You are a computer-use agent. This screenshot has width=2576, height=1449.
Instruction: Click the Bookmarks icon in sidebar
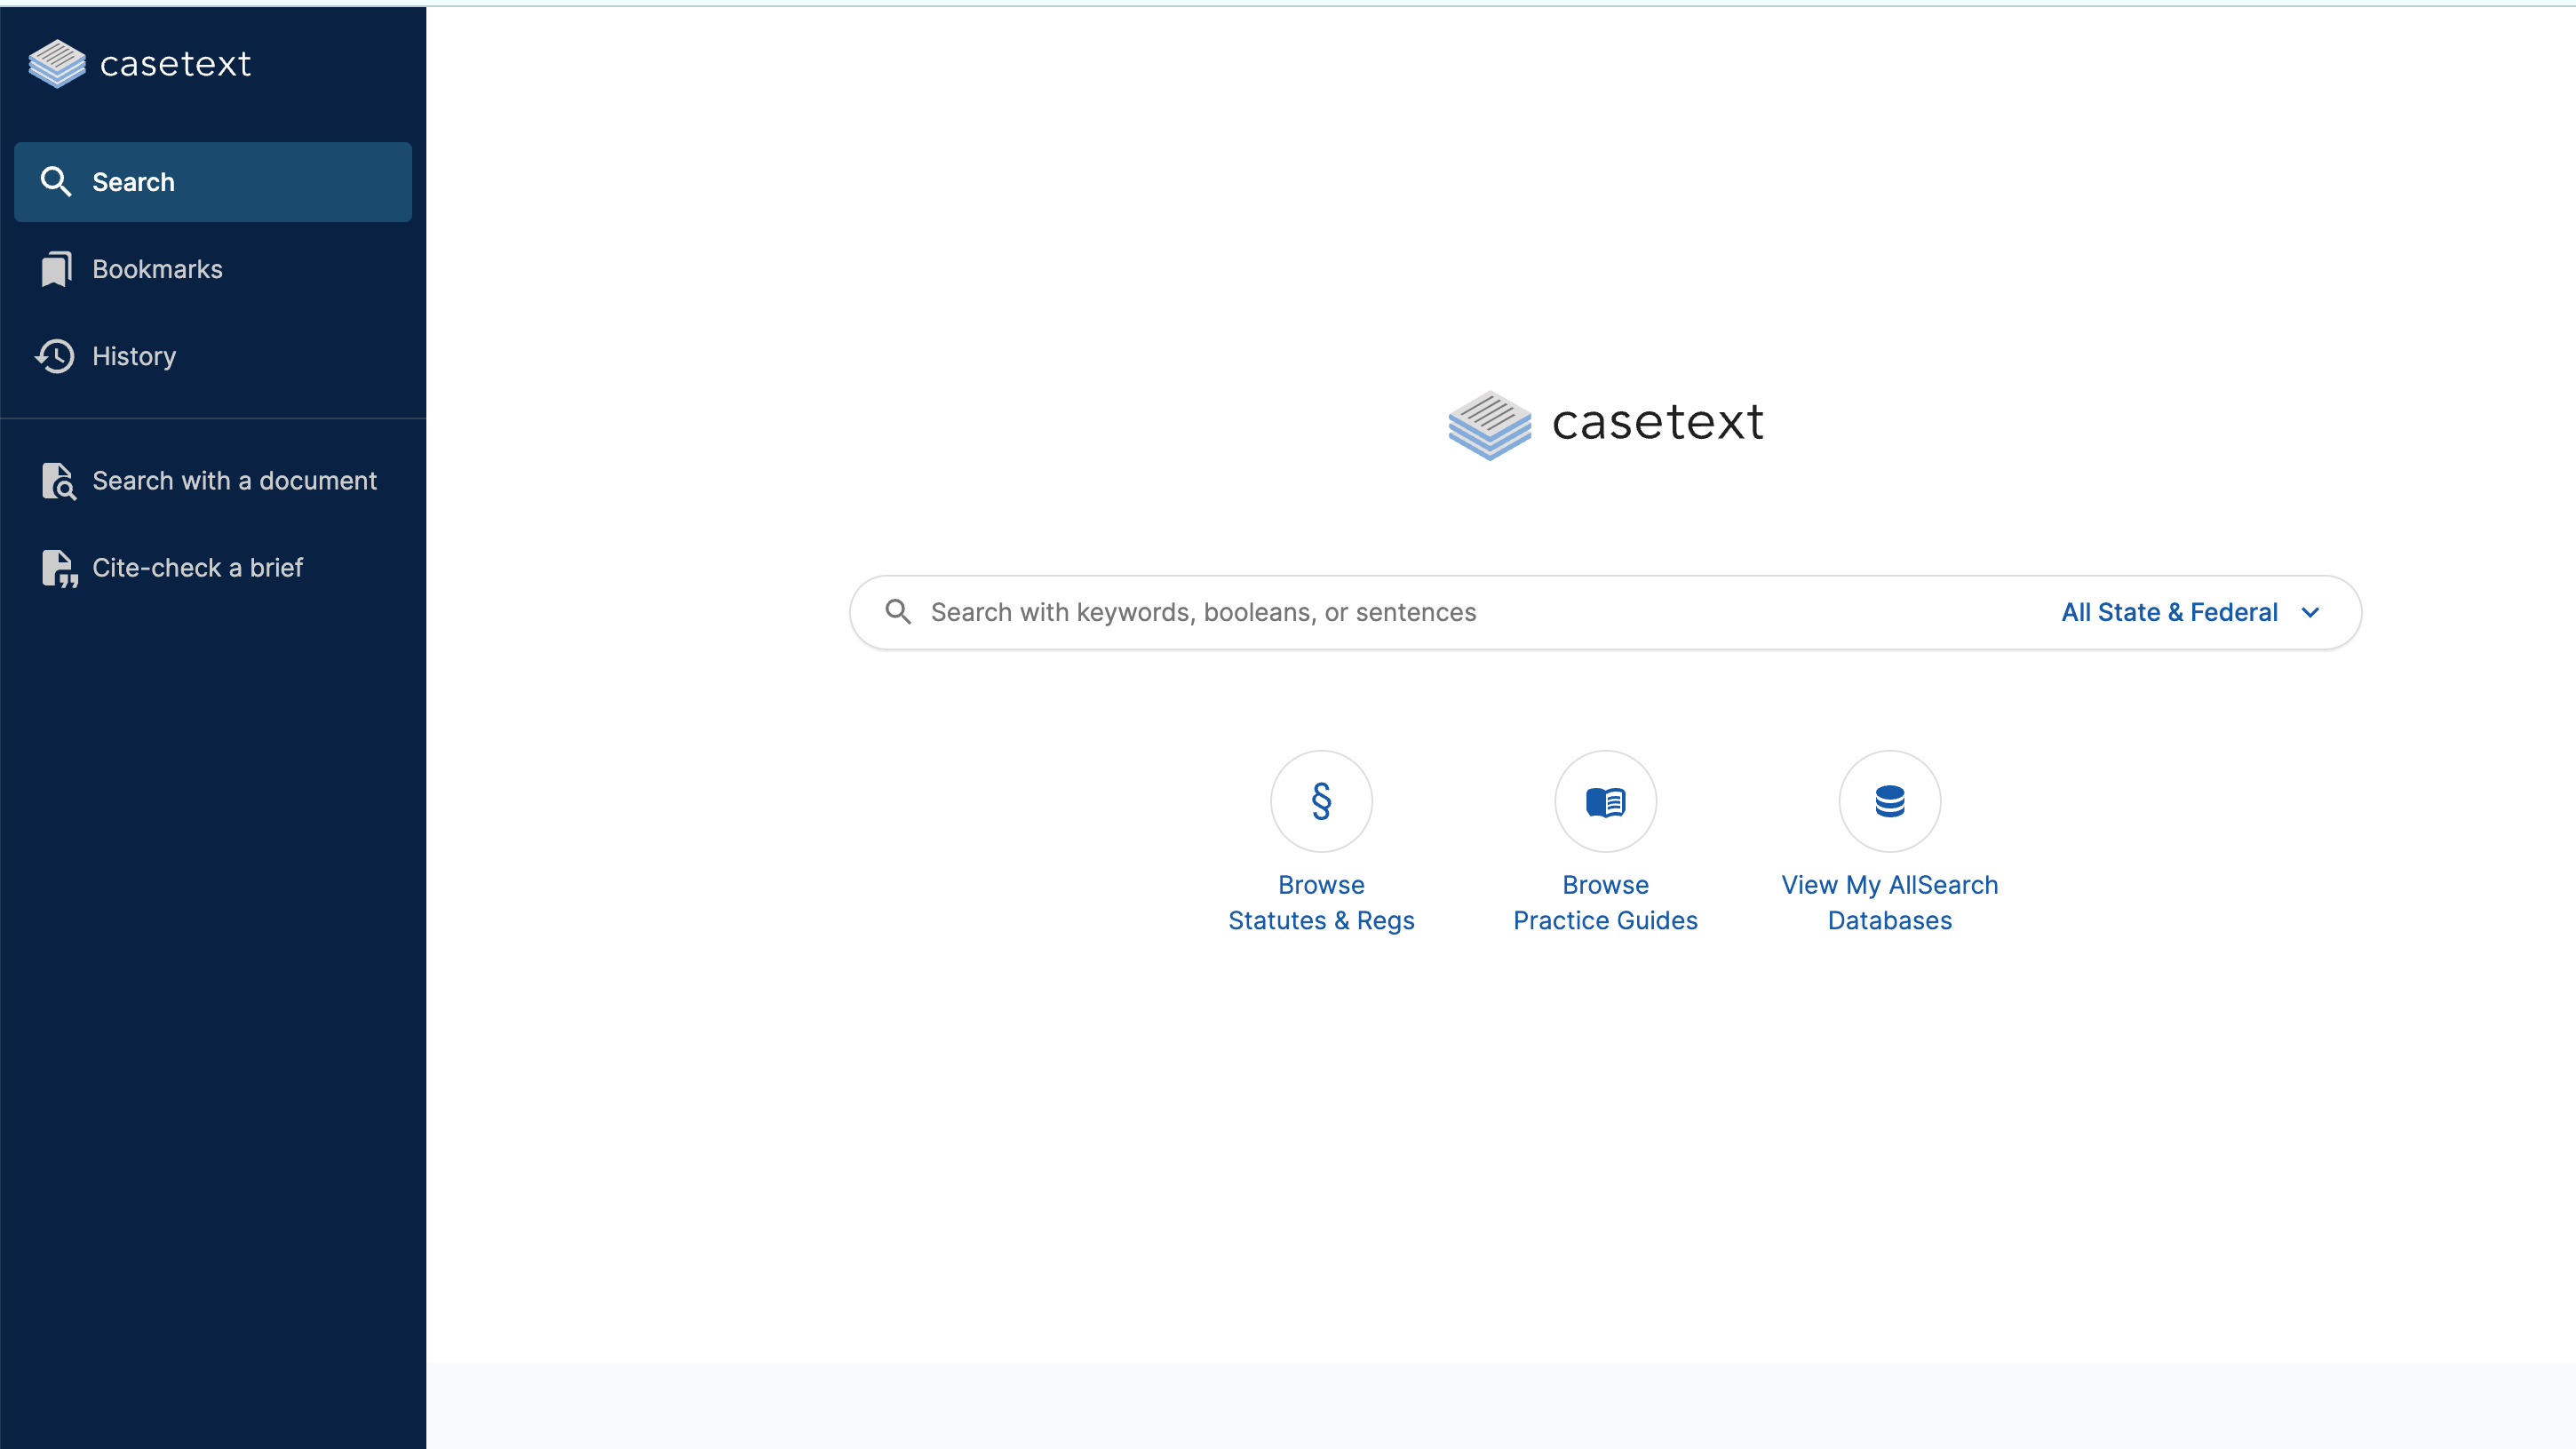click(57, 269)
